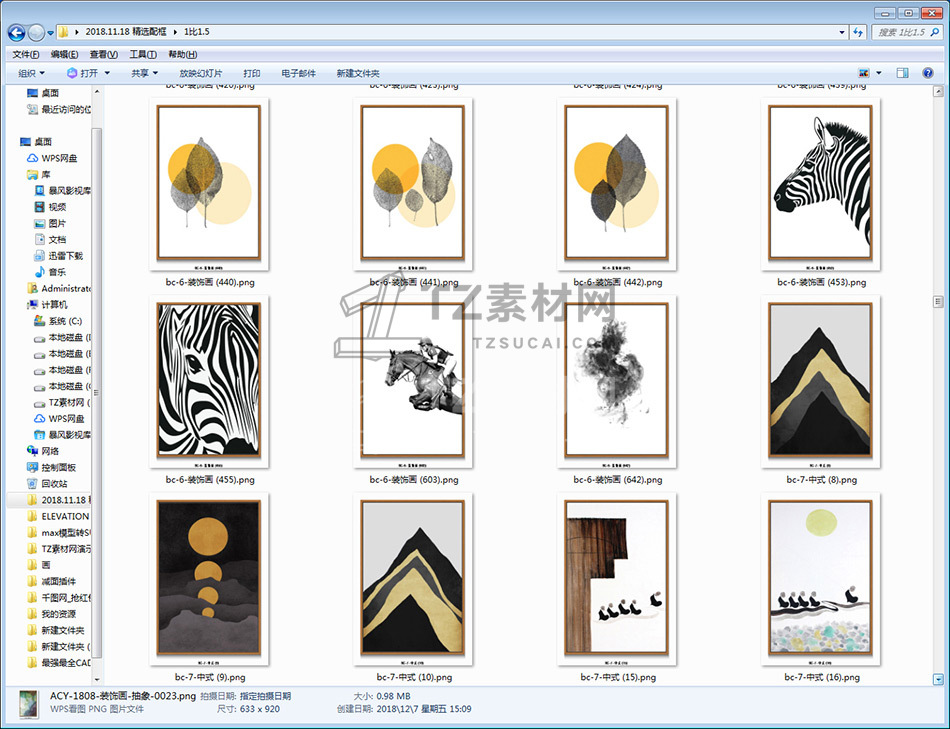Select 回收站 in the navigation pane
Screen dimensions: 950x729
pyautogui.click(x=54, y=483)
